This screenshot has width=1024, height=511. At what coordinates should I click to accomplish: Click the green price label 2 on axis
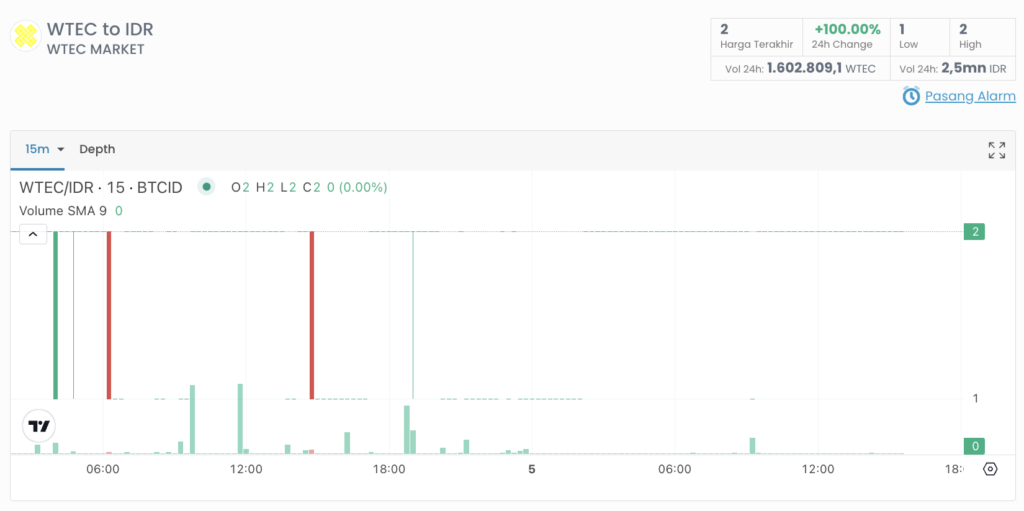974,232
